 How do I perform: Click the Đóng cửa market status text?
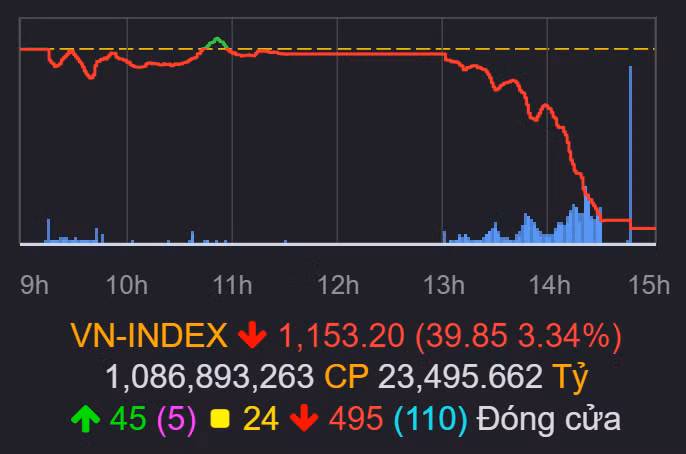click(549, 419)
